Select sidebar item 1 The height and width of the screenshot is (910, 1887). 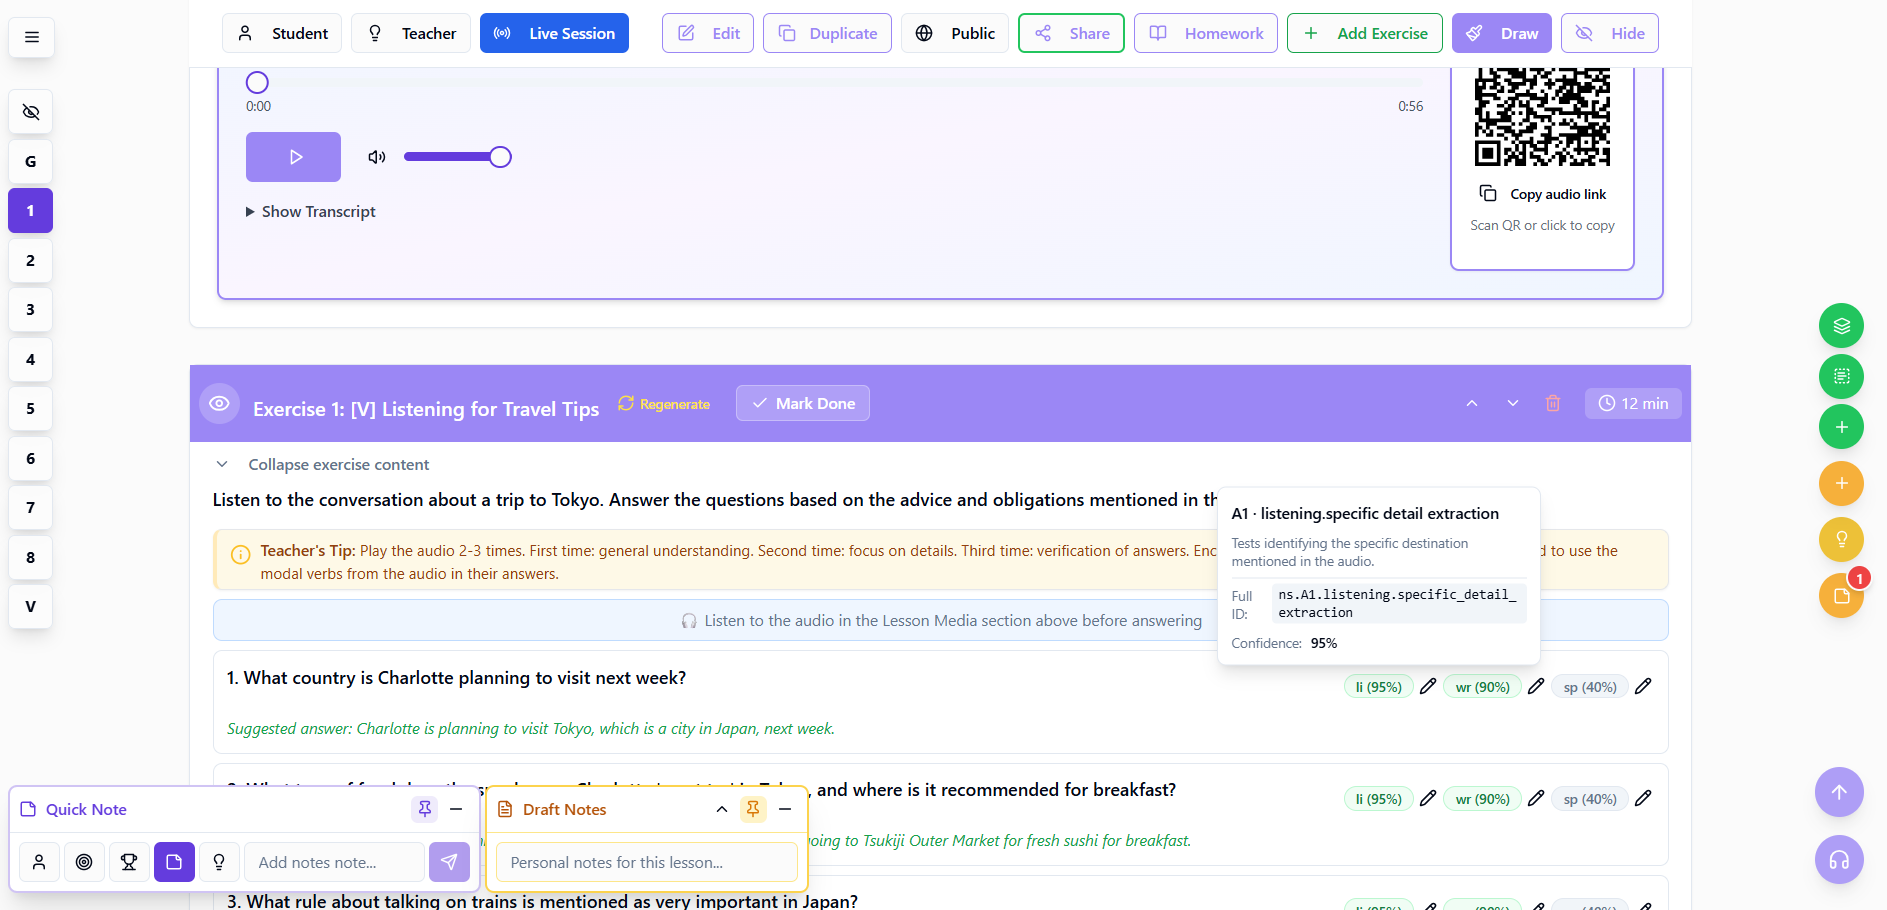click(x=31, y=211)
